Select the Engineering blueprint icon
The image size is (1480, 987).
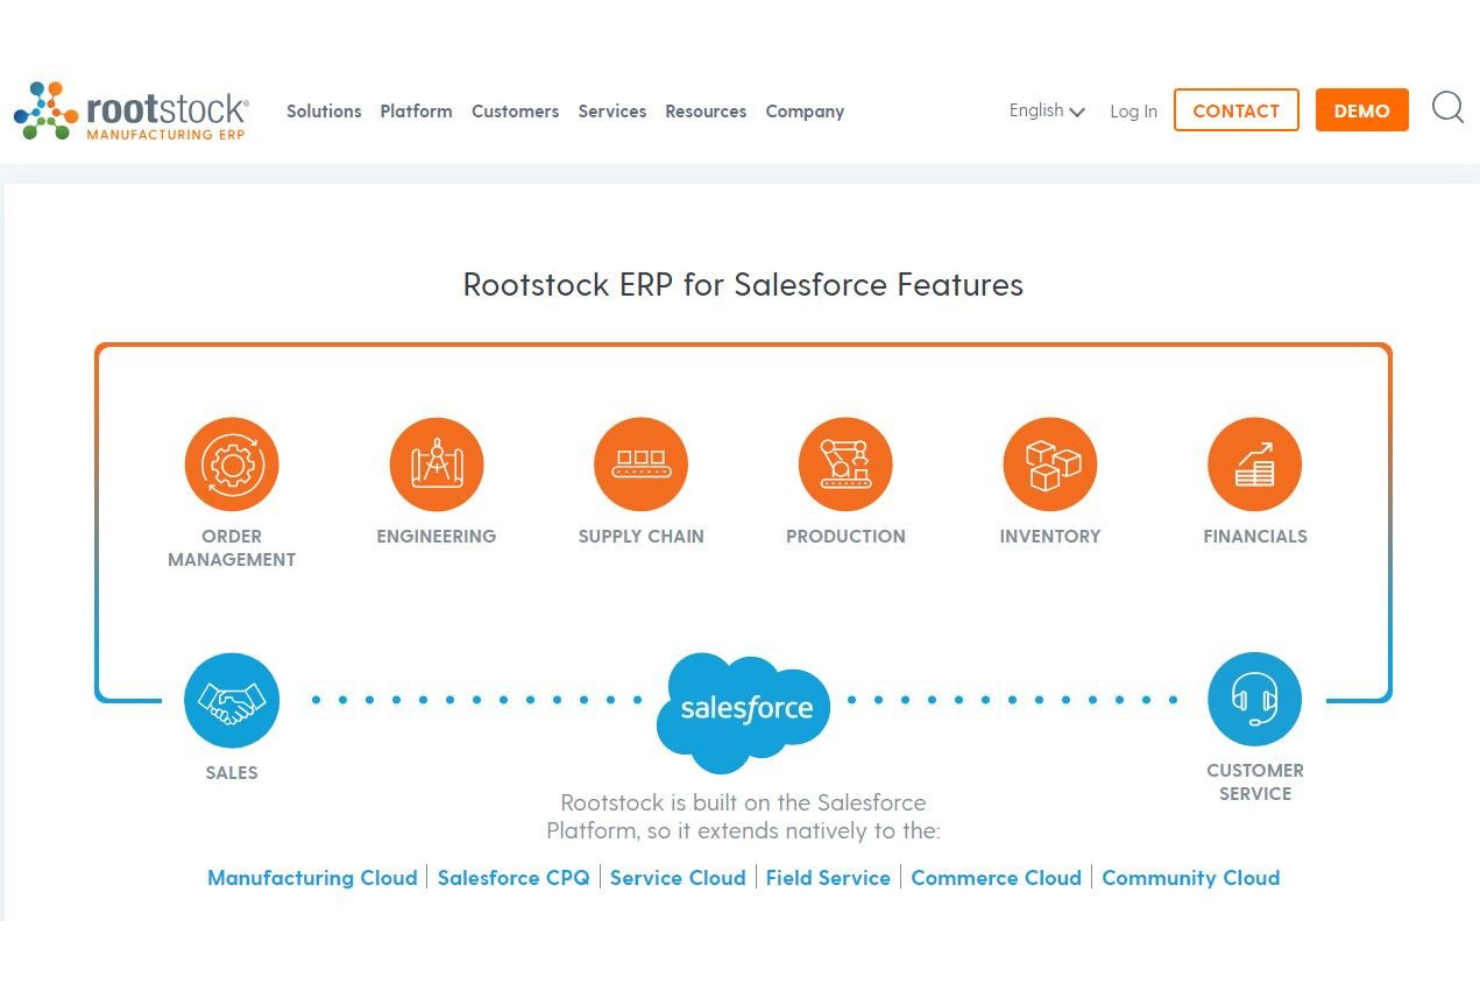437,464
